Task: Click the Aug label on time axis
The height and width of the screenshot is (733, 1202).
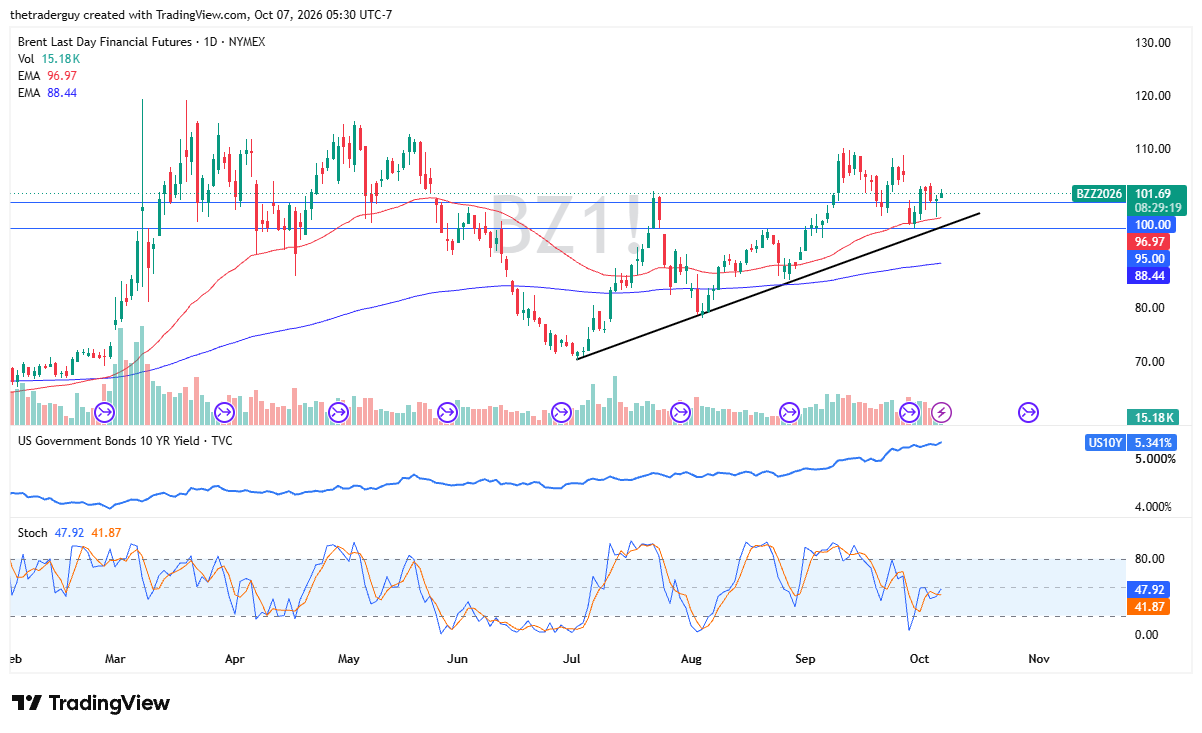Action: pyautogui.click(x=692, y=659)
